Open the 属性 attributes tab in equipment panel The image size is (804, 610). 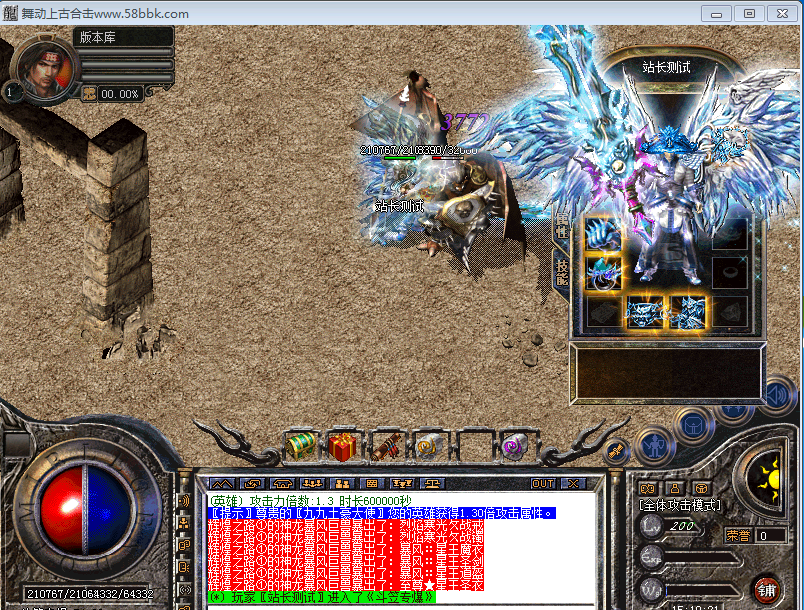562,226
